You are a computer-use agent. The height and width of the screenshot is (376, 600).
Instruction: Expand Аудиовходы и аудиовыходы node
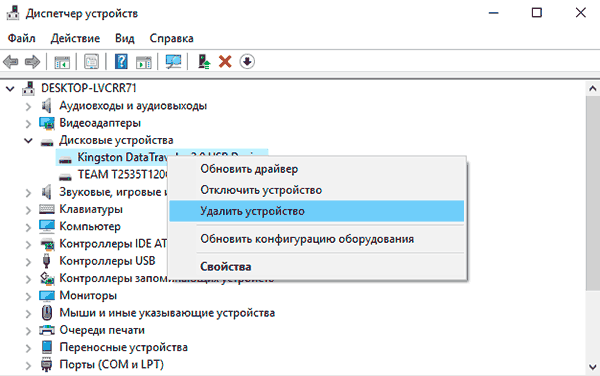coord(28,106)
